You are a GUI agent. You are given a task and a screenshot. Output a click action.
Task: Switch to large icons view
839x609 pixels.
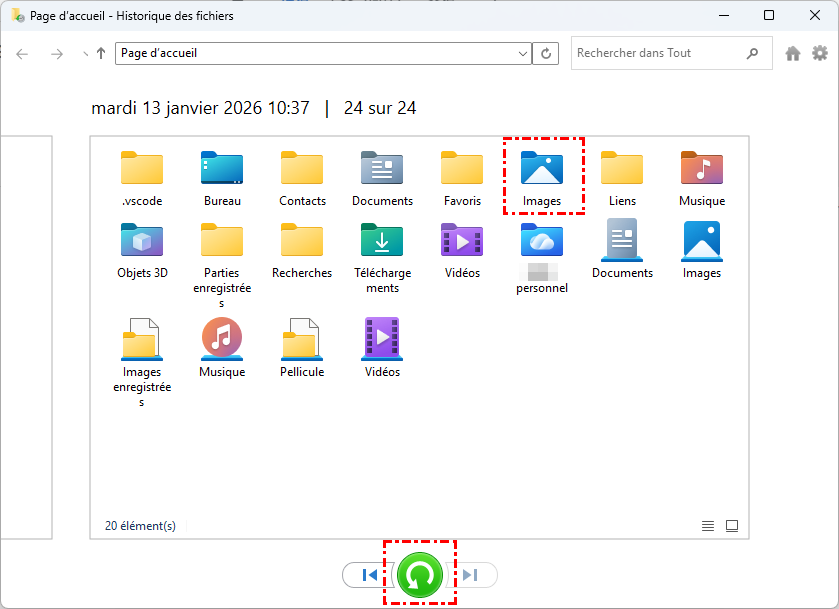coord(732,526)
